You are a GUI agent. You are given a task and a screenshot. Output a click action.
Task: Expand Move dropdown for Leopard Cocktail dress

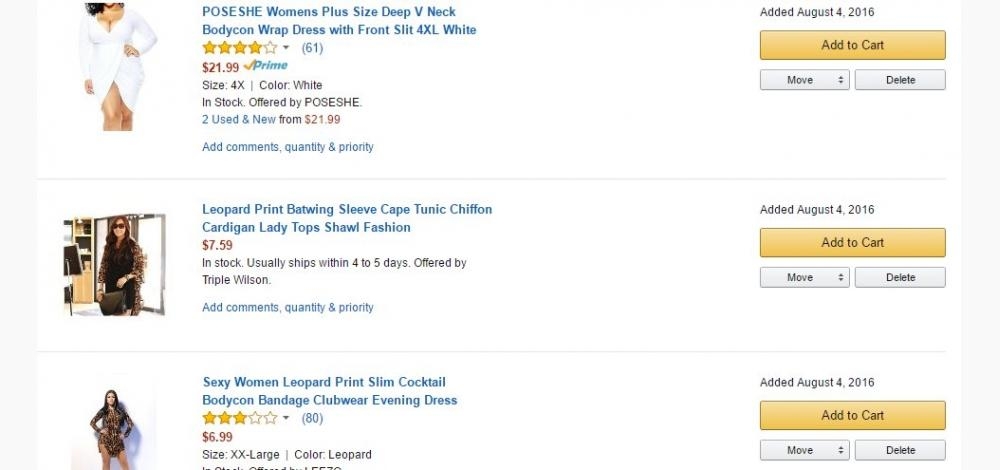click(x=804, y=450)
